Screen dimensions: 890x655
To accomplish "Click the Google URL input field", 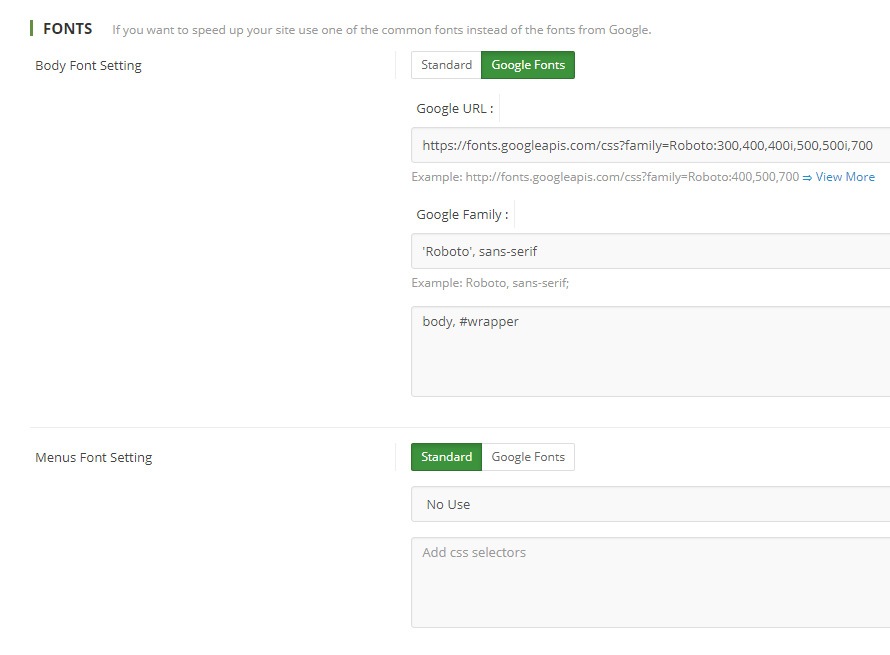I will (x=648, y=145).
